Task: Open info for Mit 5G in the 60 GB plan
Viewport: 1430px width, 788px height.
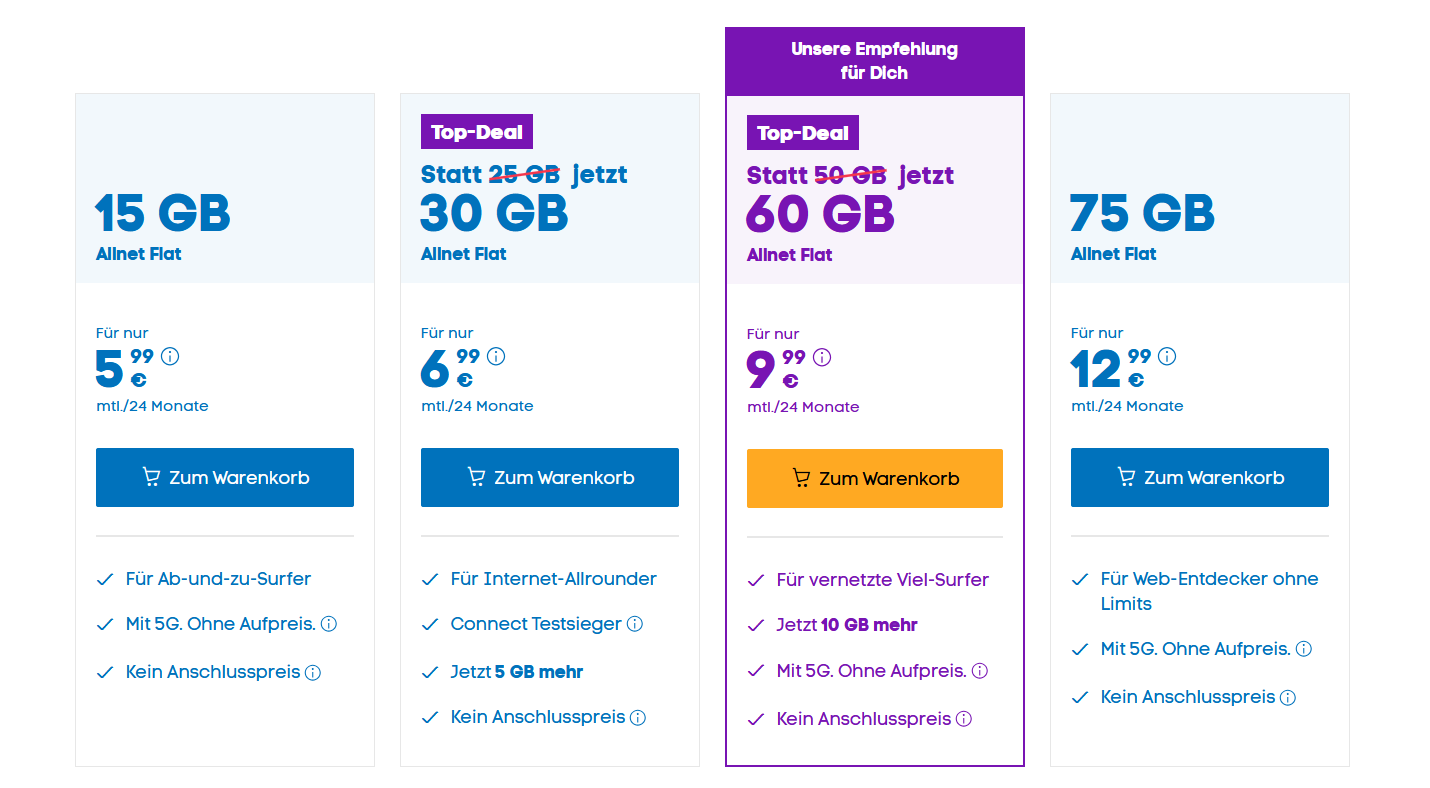Action: 978,671
